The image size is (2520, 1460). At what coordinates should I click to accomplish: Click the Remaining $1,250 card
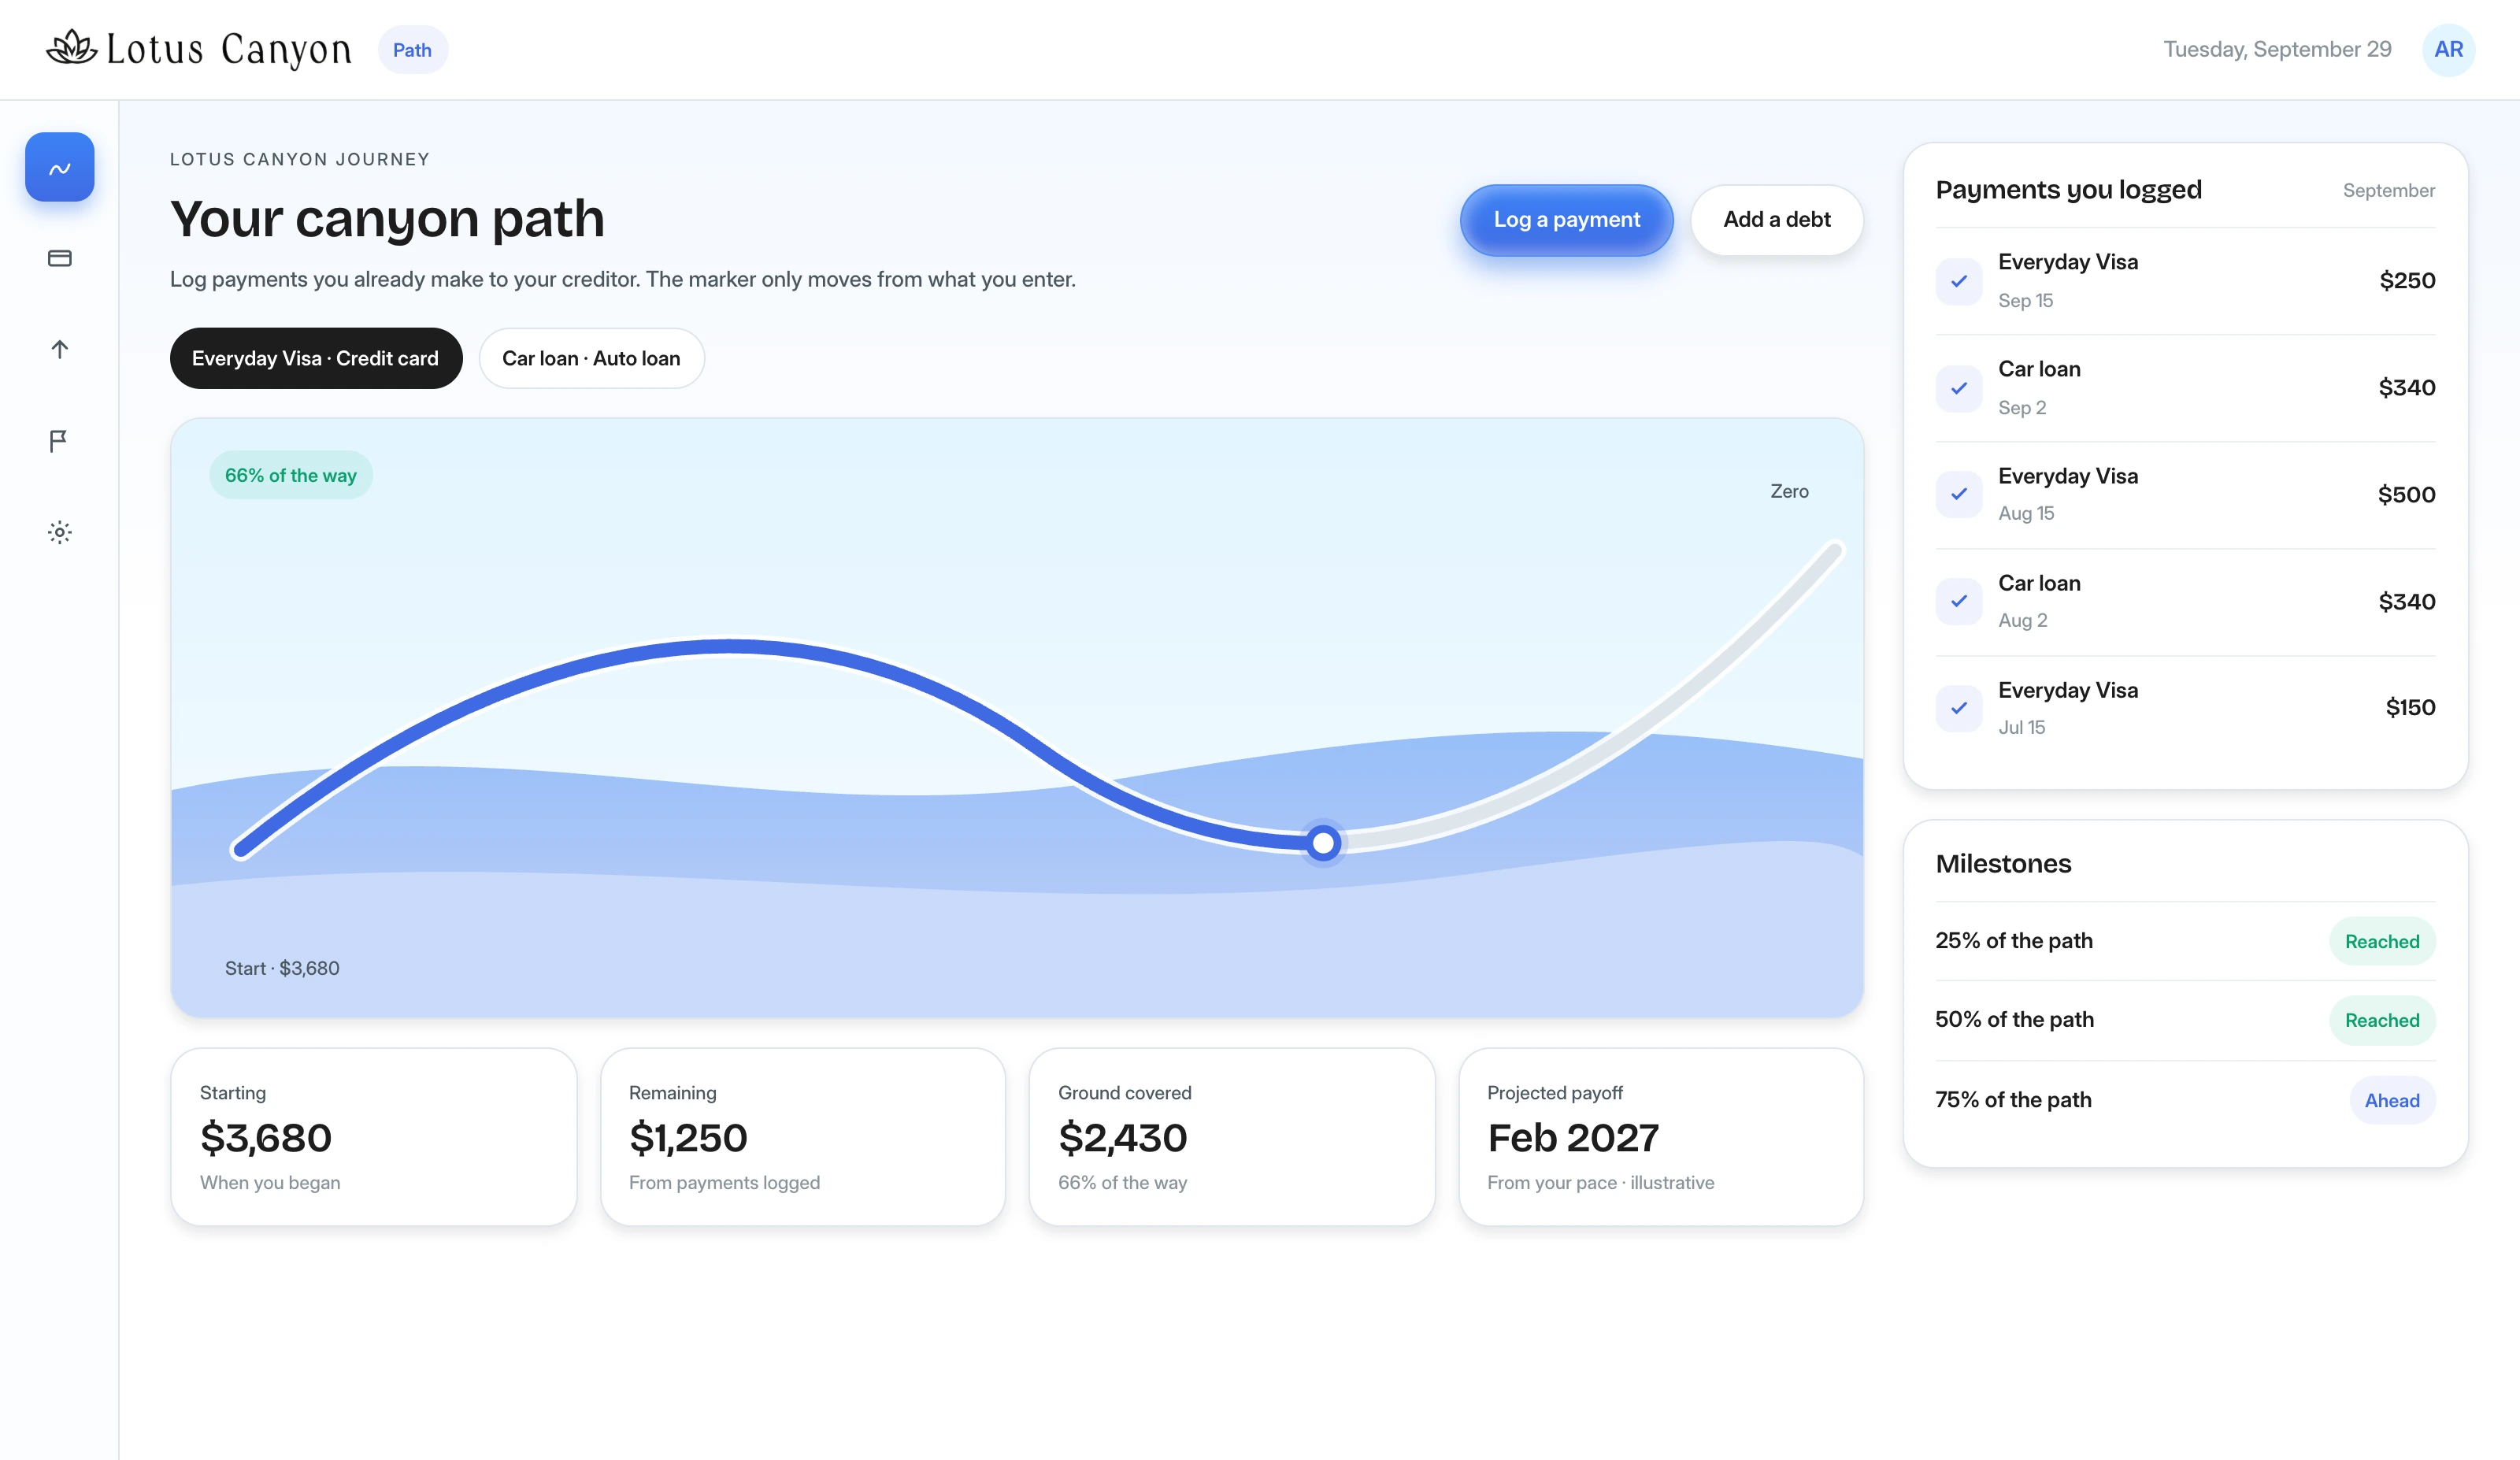[803, 1137]
